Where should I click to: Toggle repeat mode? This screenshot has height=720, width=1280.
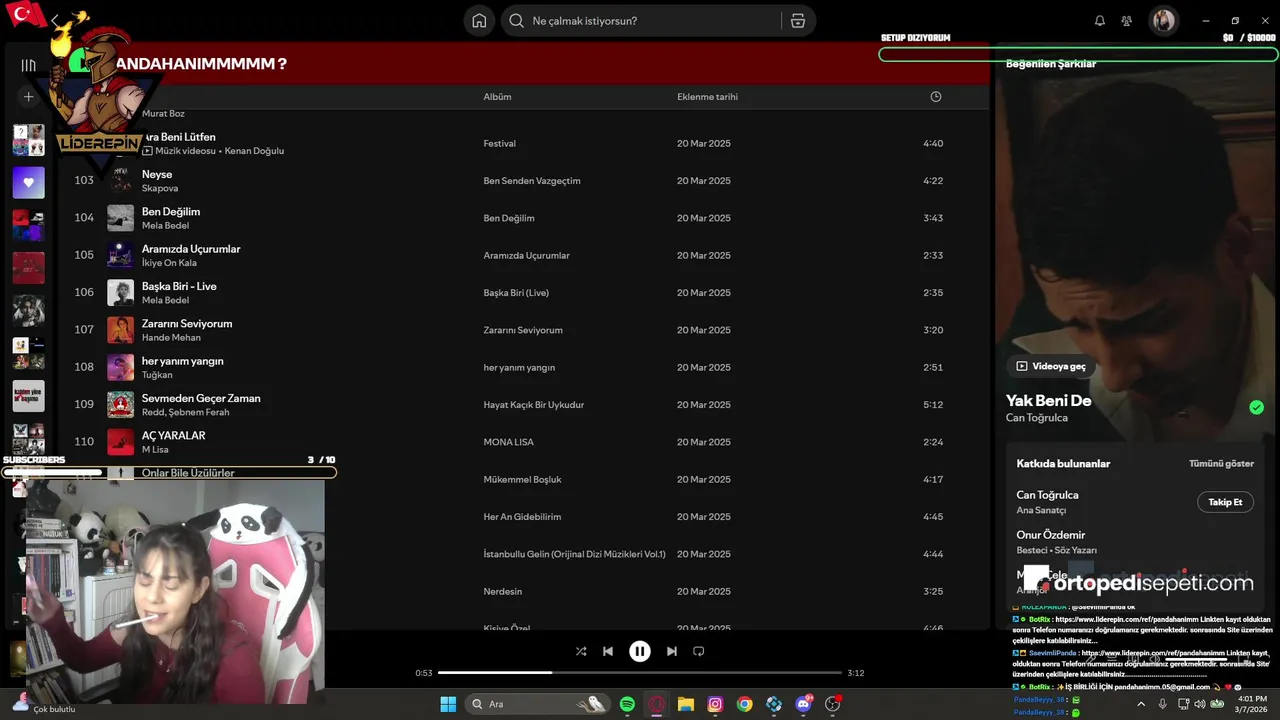pos(699,651)
